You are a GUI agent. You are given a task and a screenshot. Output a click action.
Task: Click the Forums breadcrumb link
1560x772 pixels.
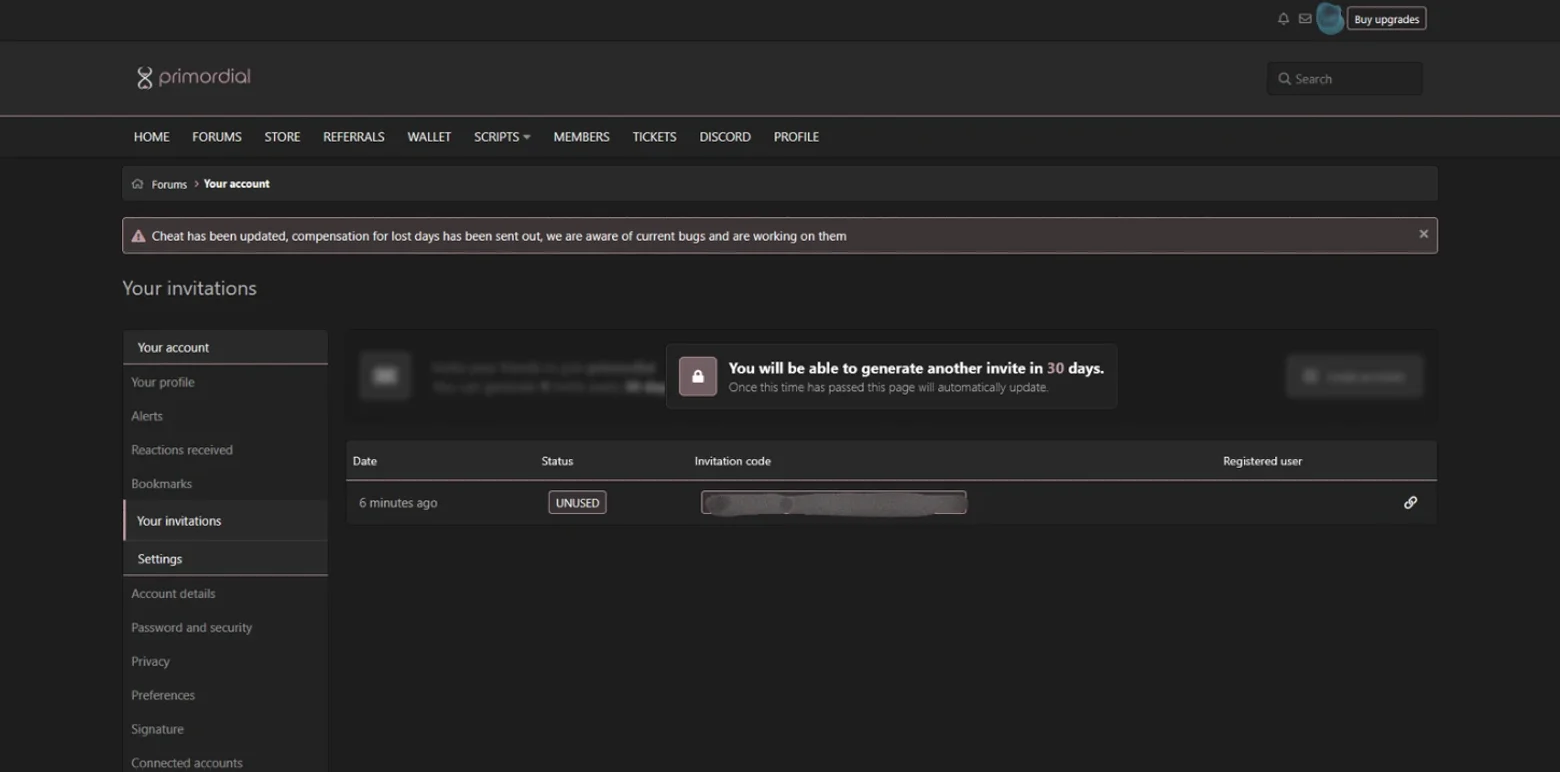[169, 184]
